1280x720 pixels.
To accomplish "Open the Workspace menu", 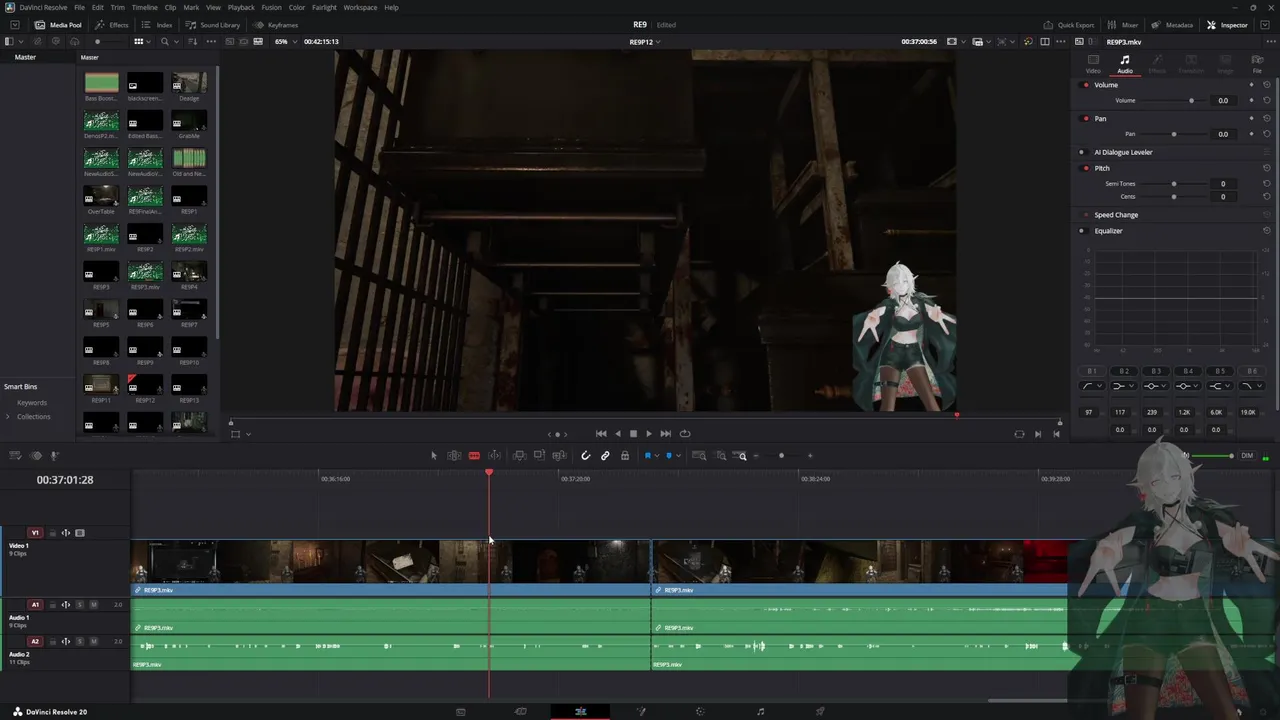I will pos(360,7).
